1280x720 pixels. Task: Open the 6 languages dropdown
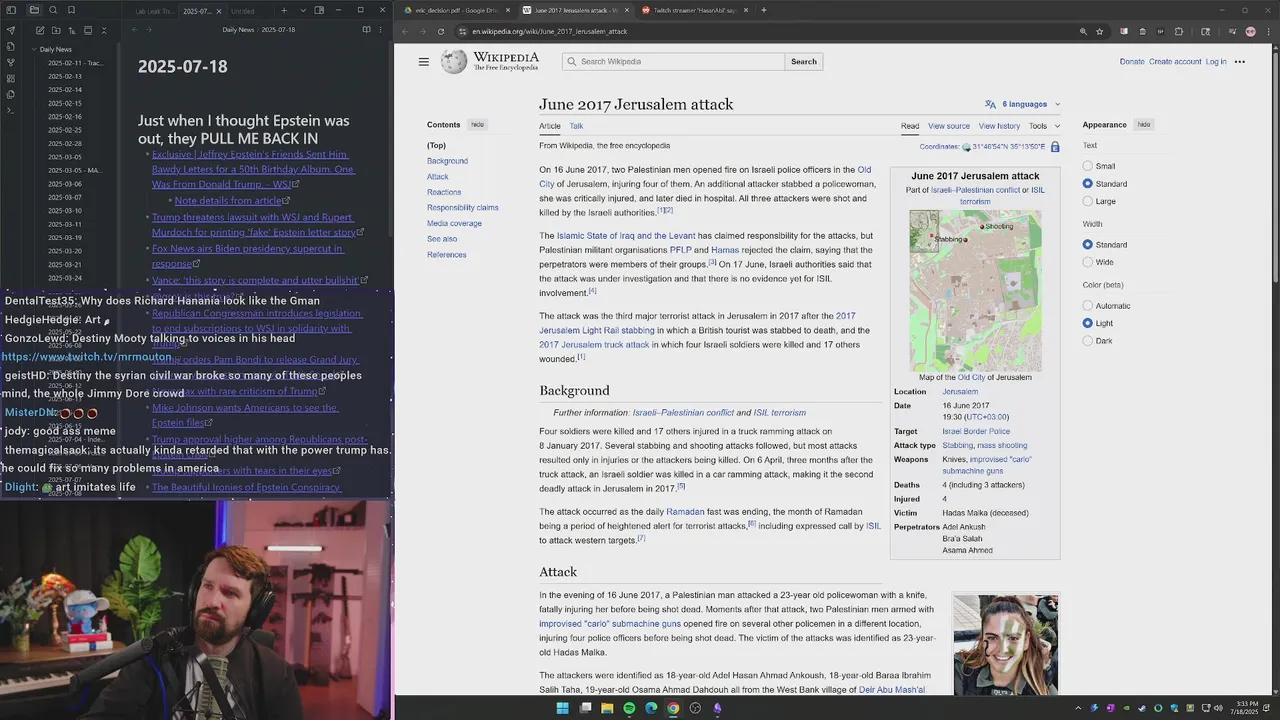point(1022,104)
